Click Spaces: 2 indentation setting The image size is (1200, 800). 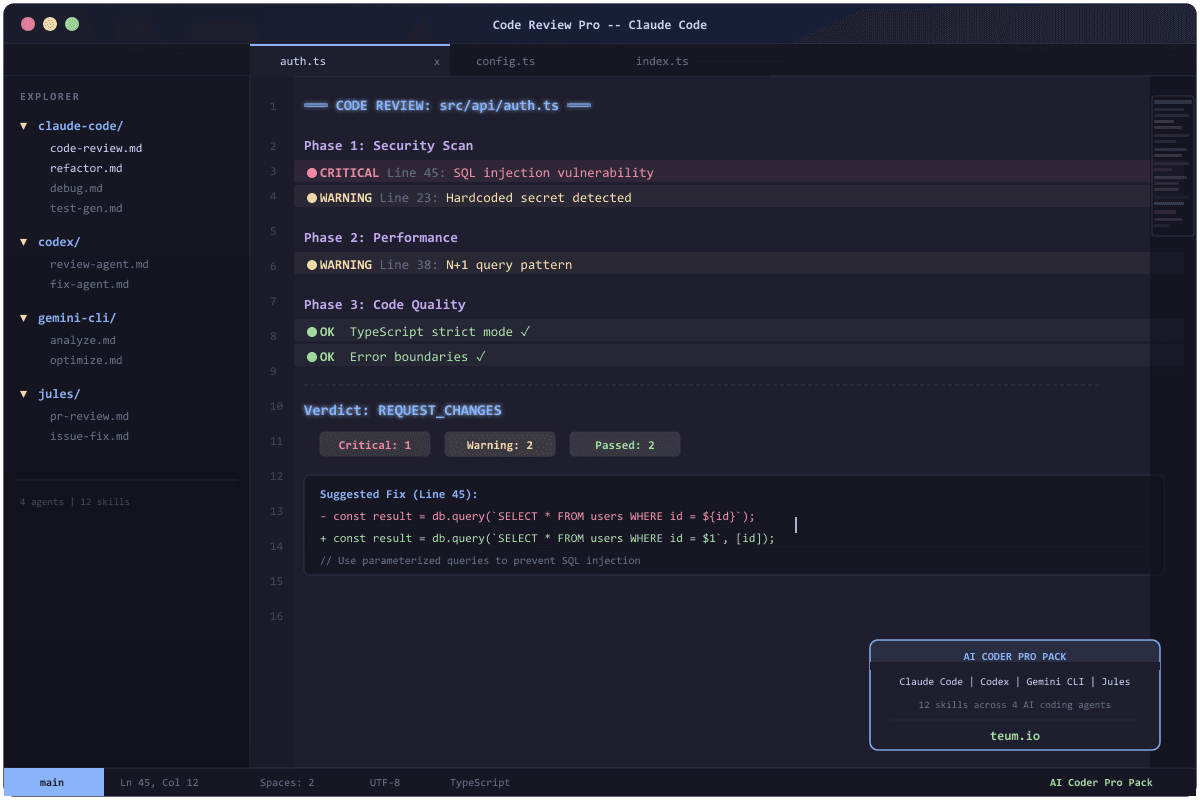tap(287, 782)
